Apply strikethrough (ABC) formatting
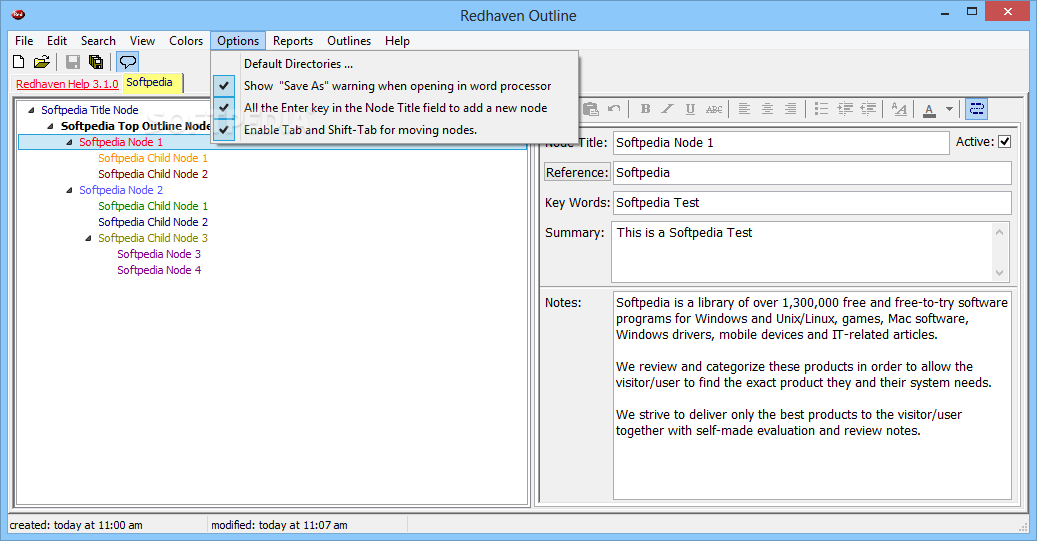This screenshot has height=541, width=1037. [x=714, y=109]
